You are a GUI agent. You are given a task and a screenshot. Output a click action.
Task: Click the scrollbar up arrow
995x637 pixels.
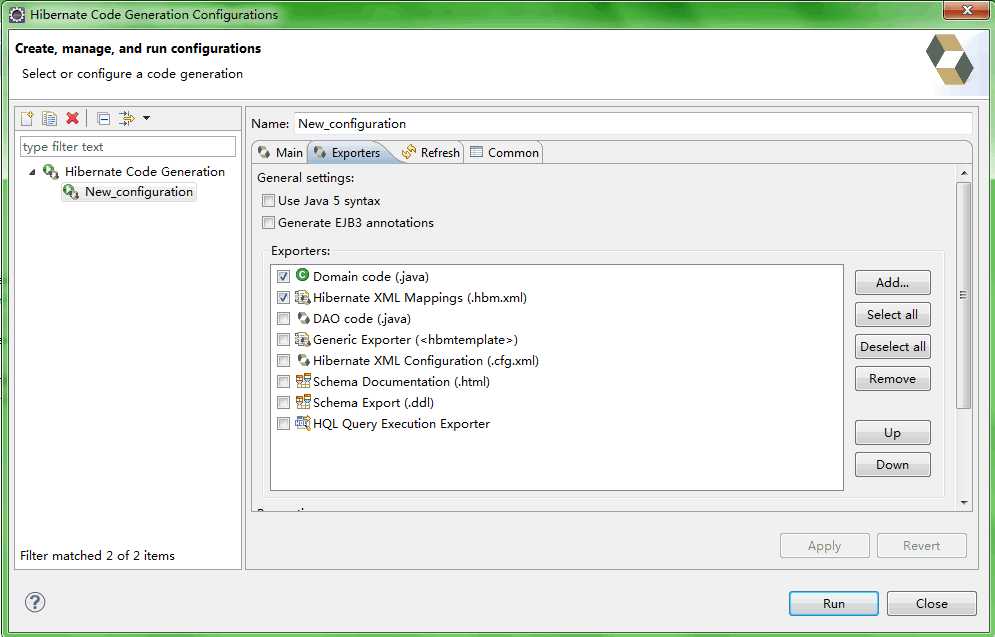tap(964, 173)
